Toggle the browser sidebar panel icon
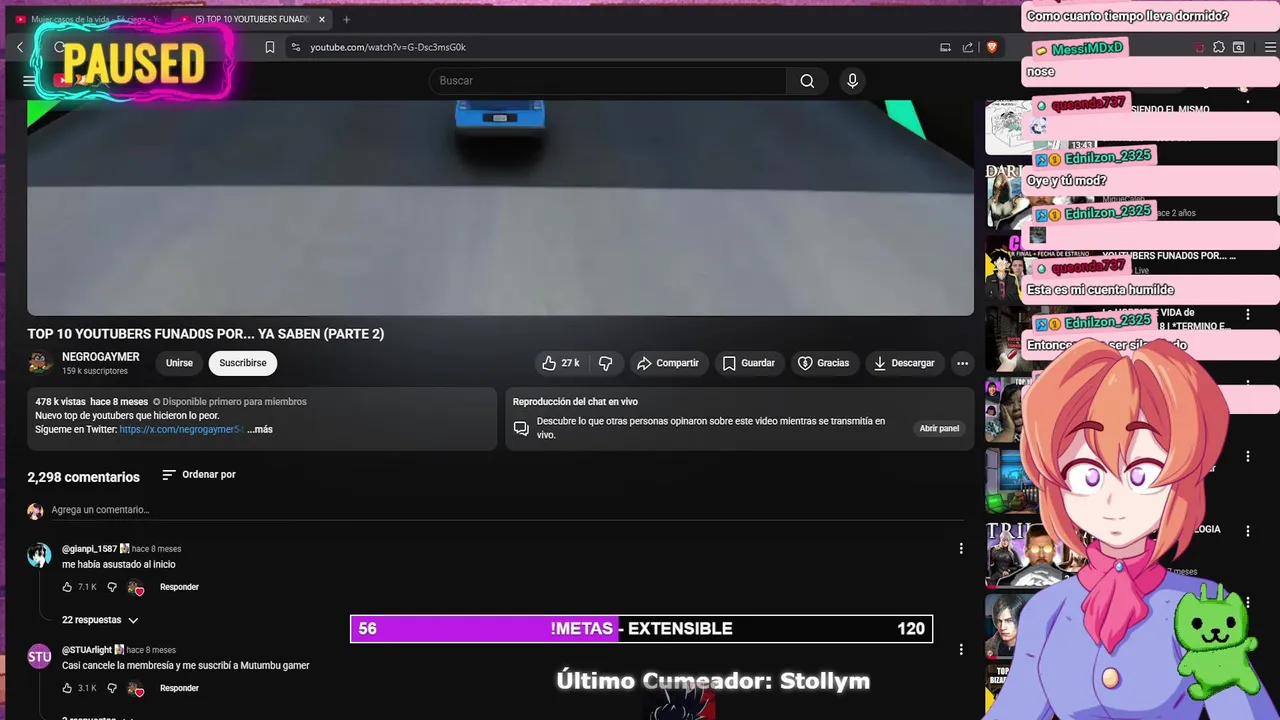The image size is (1280, 720). coord(1239,47)
